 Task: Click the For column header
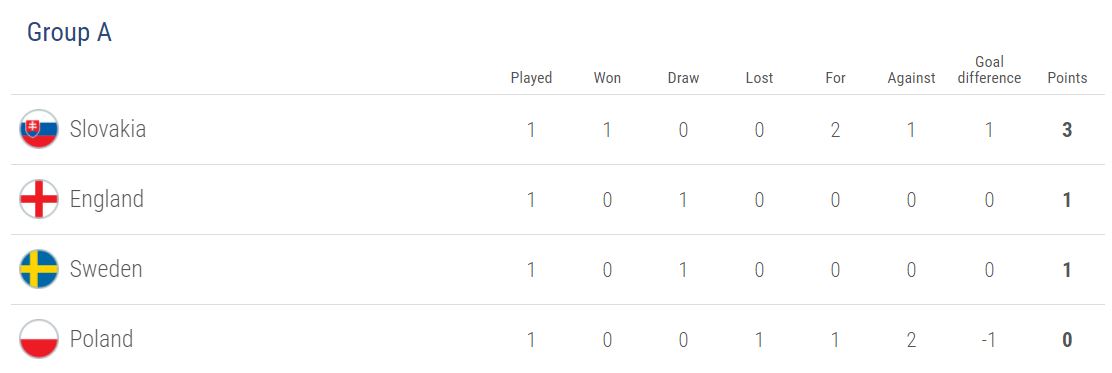835,78
